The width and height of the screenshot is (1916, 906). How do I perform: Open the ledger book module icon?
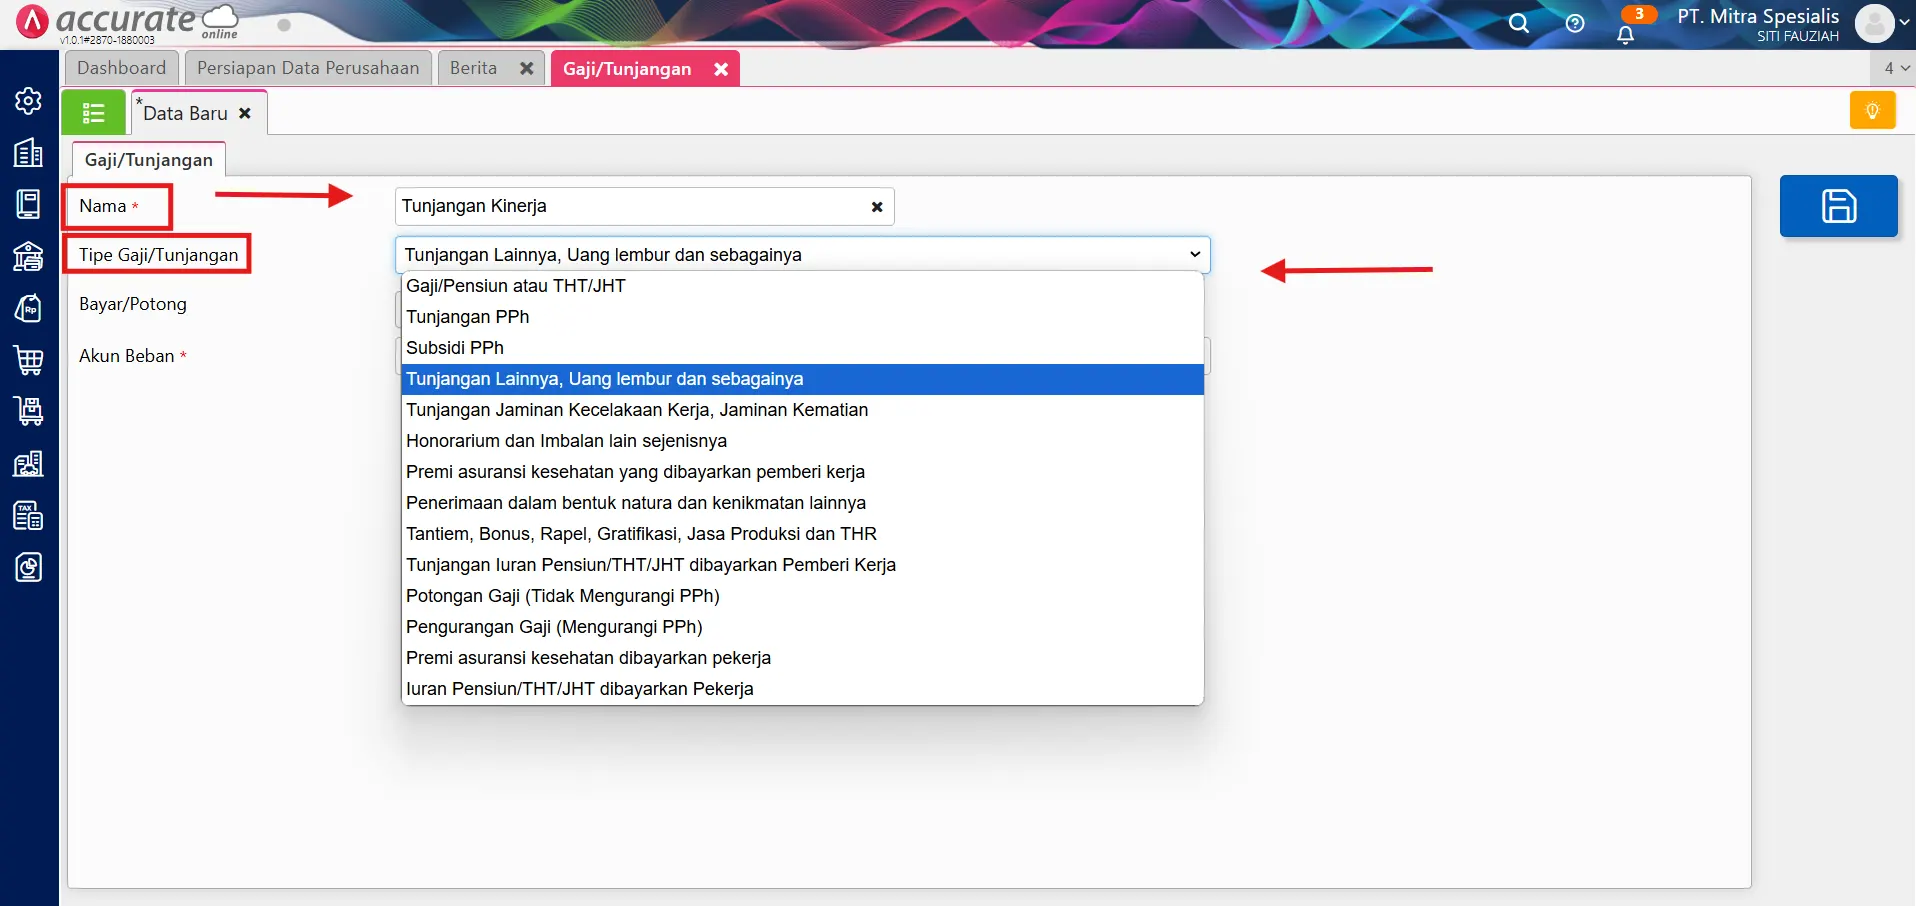pyautogui.click(x=28, y=204)
